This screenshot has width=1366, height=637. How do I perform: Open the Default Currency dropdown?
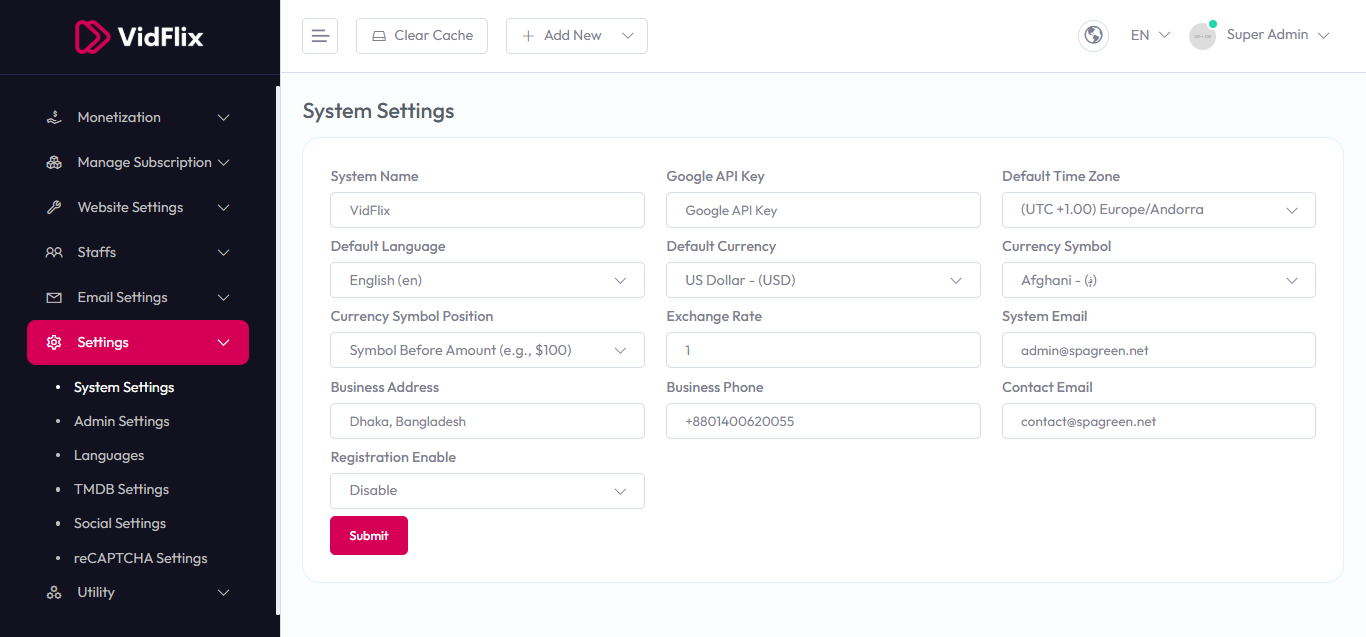822,281
